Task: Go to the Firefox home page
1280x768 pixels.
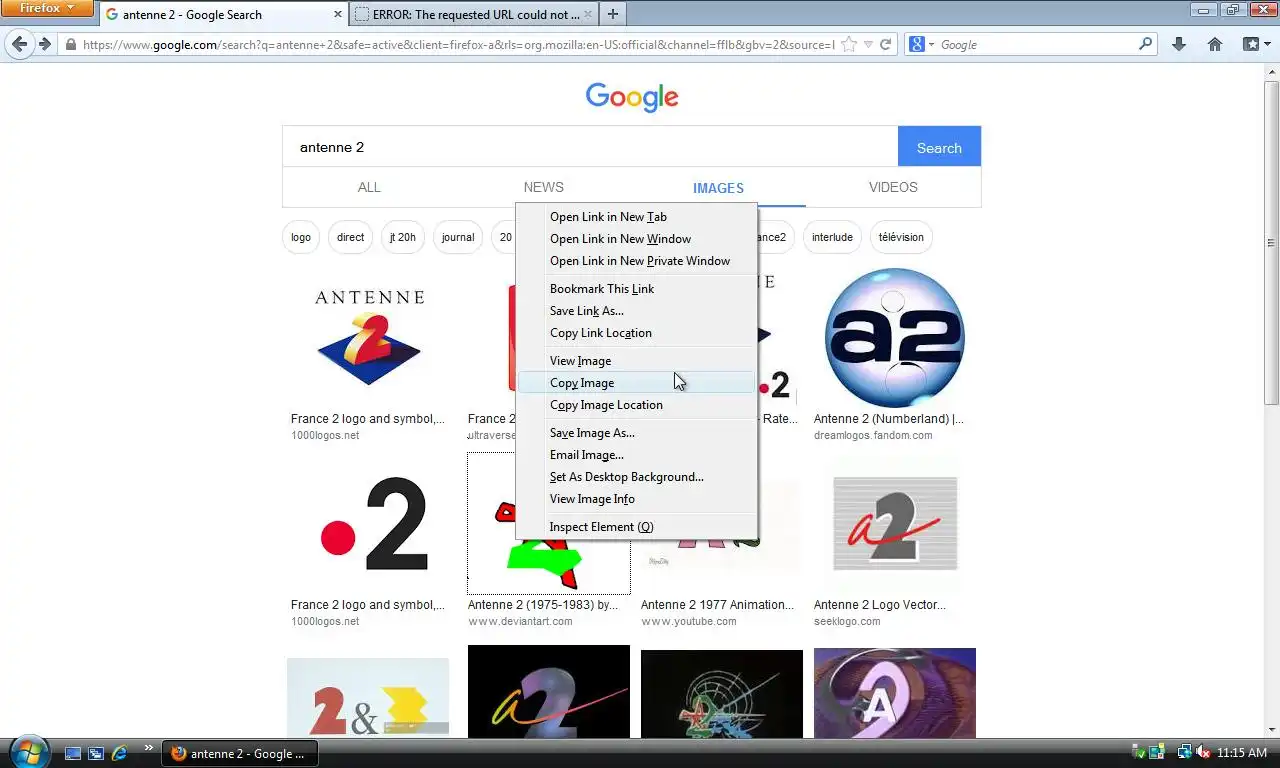Action: pos(1215,44)
